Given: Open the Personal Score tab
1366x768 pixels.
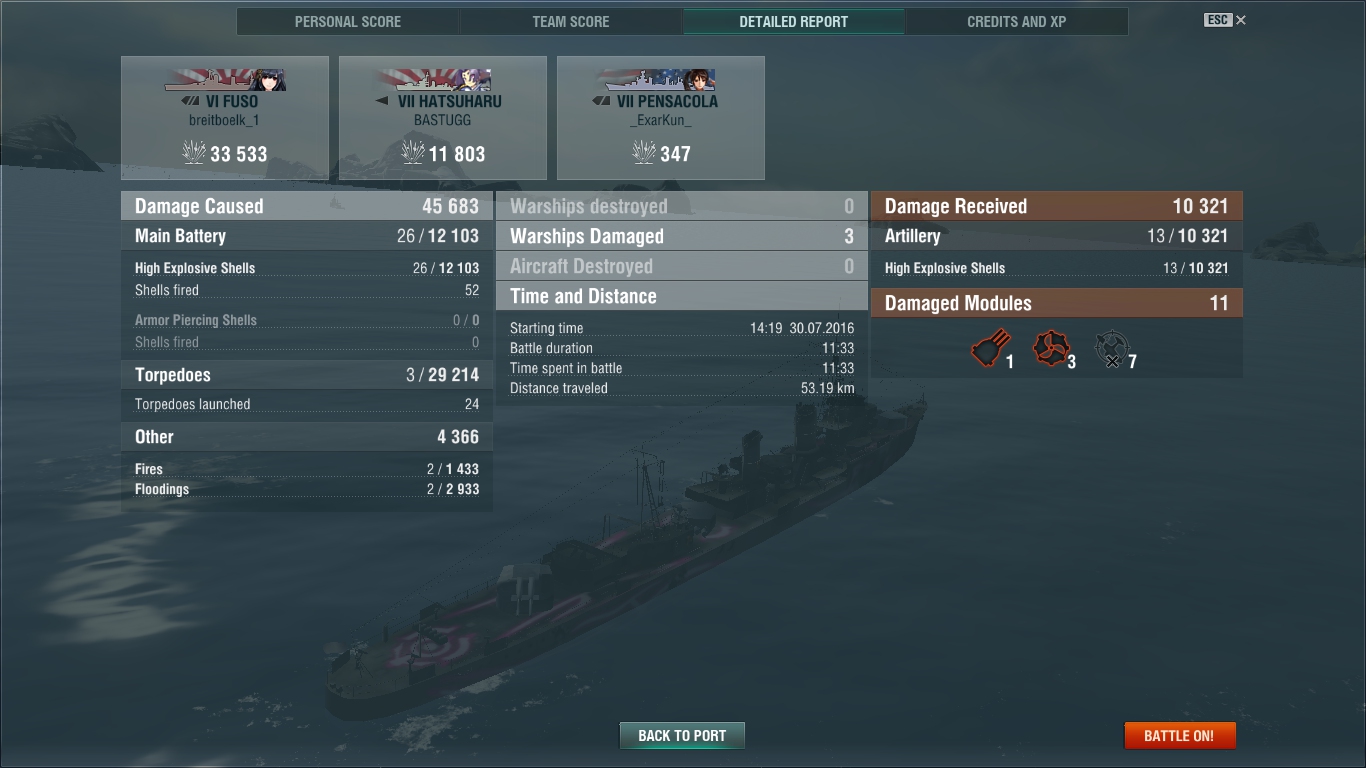Looking at the screenshot, I should (x=348, y=21).
